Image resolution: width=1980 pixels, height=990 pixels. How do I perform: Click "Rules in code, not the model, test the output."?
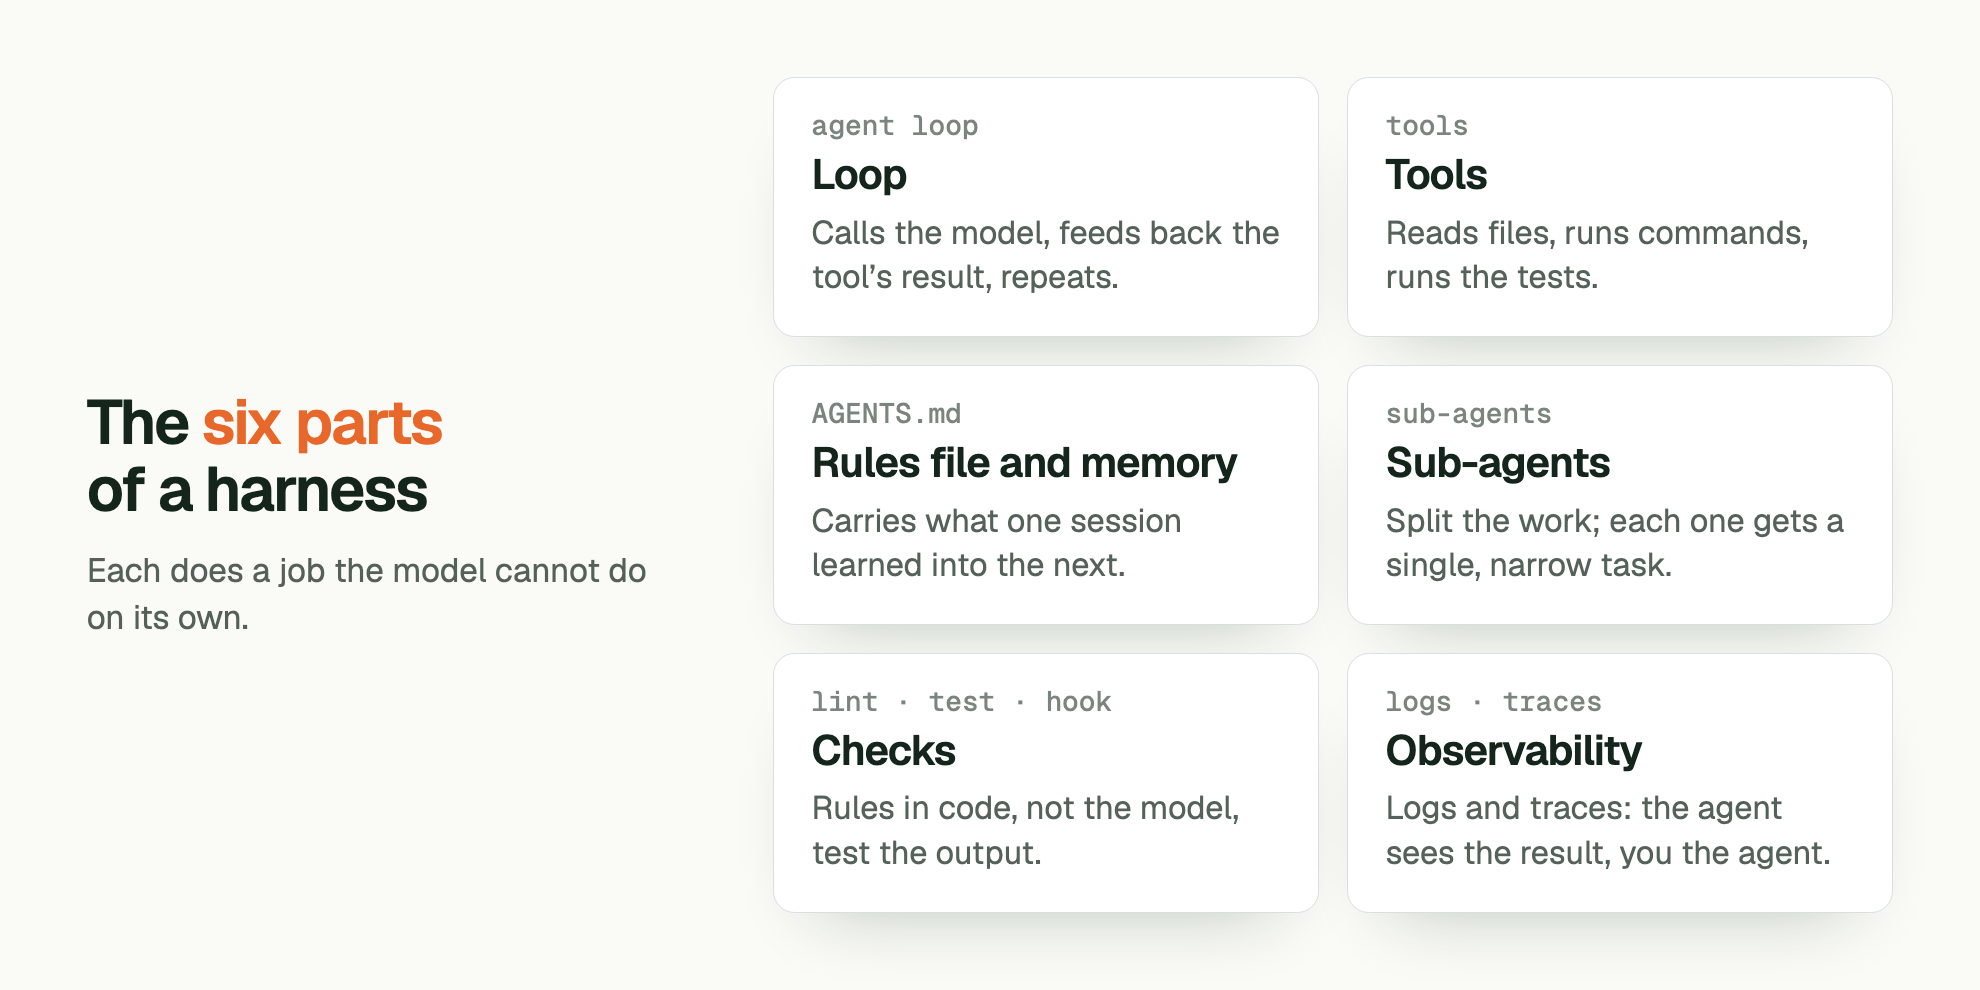point(1025,830)
